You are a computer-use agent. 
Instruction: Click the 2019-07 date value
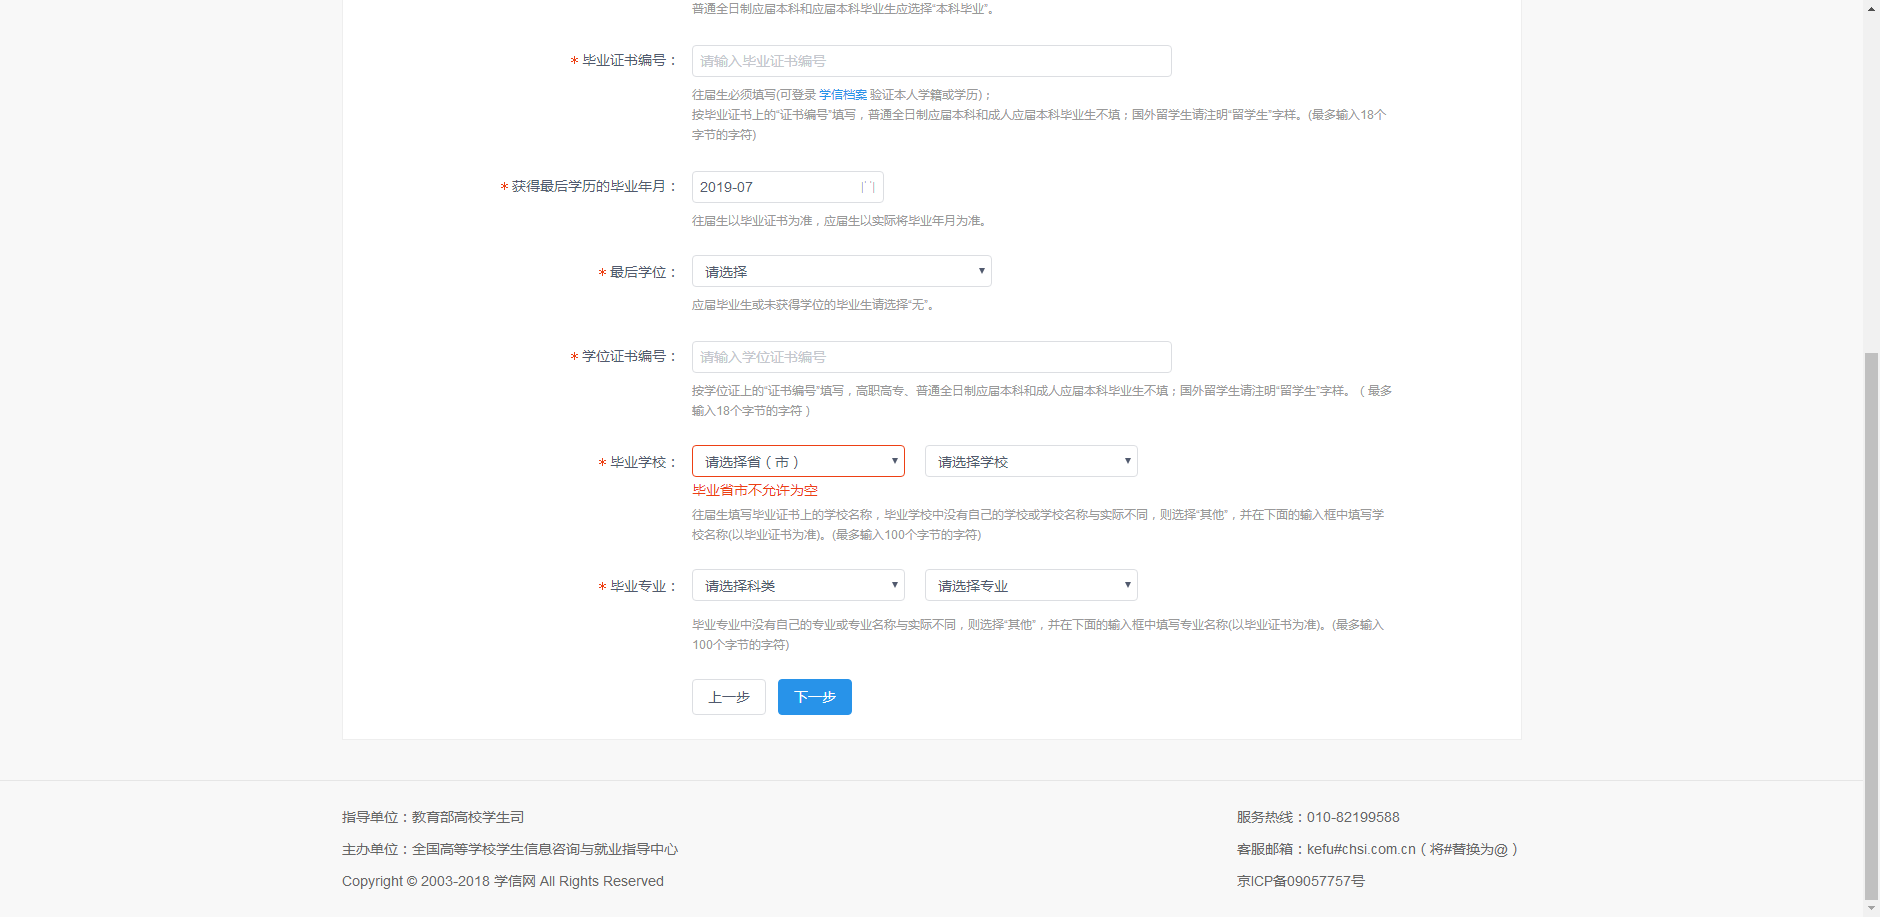(x=727, y=187)
